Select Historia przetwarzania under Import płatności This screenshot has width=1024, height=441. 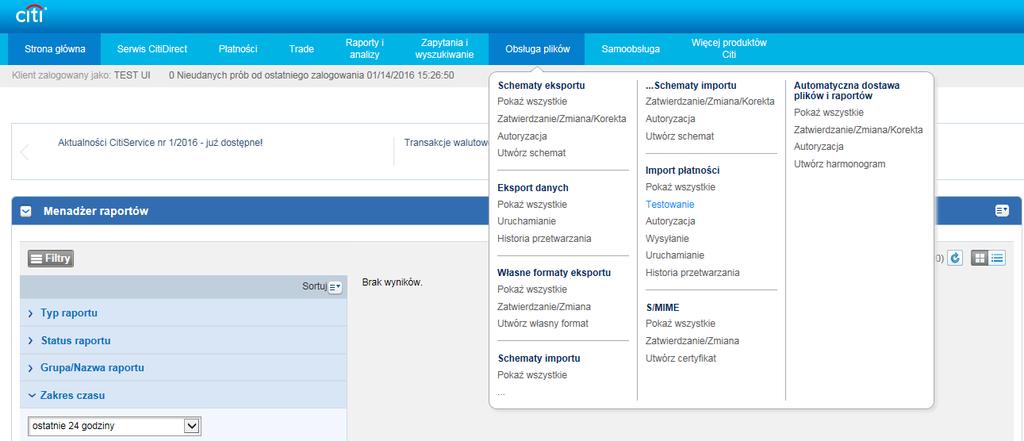click(692, 272)
